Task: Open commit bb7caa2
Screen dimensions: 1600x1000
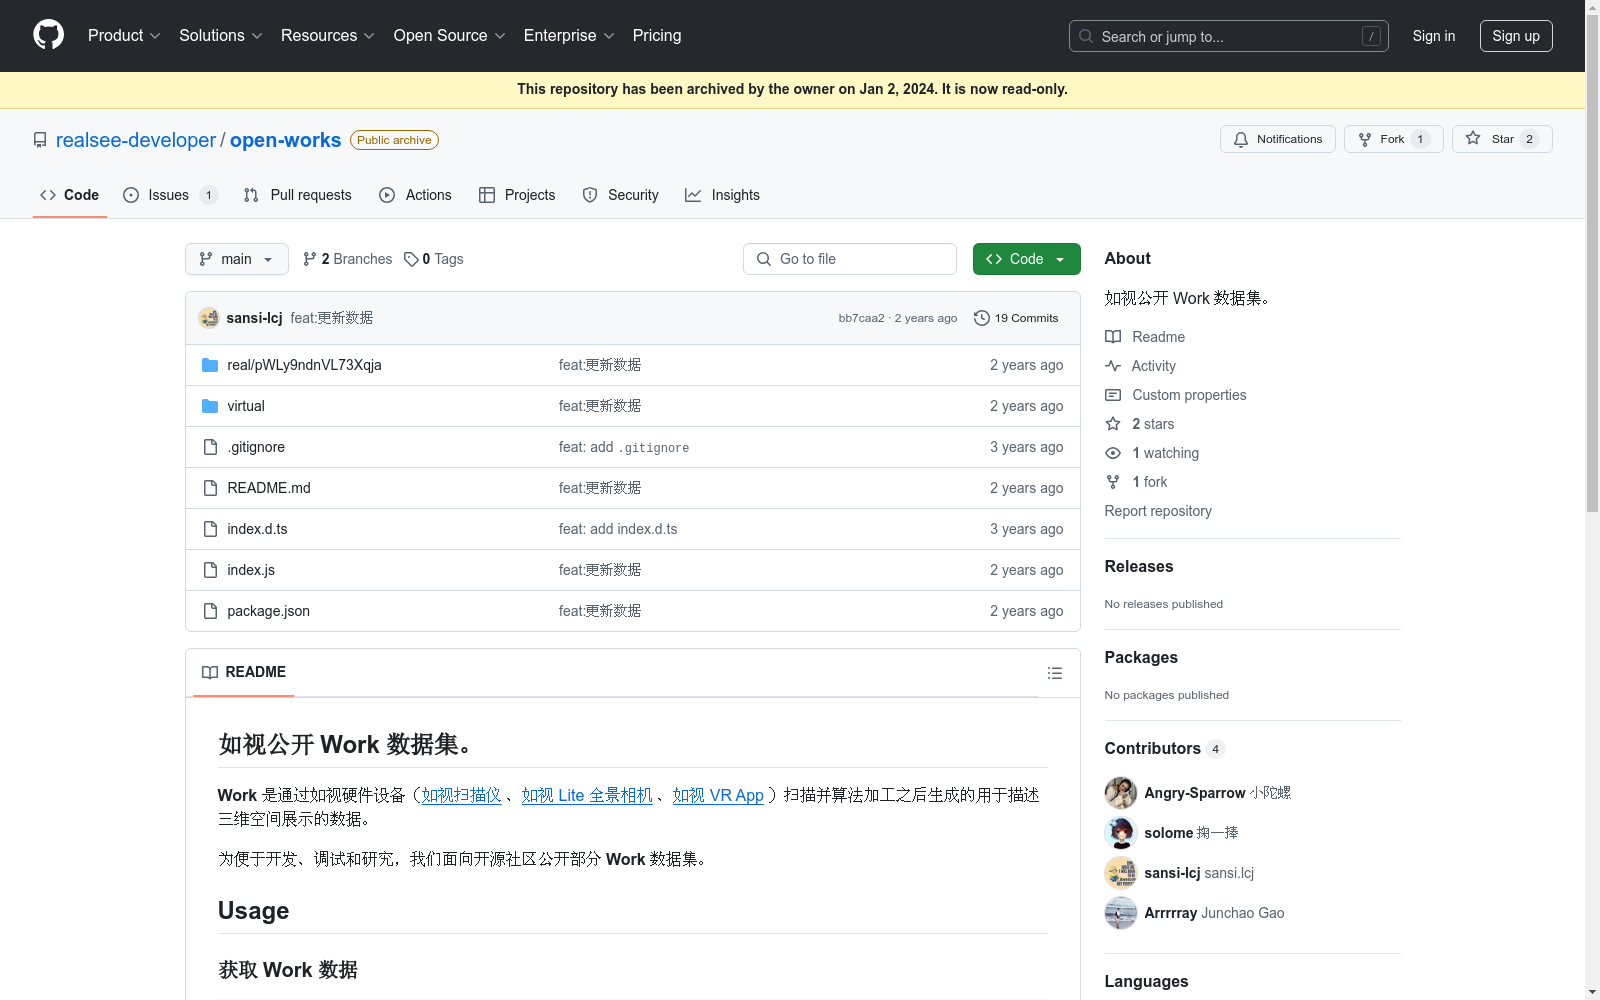Action: coord(861,318)
